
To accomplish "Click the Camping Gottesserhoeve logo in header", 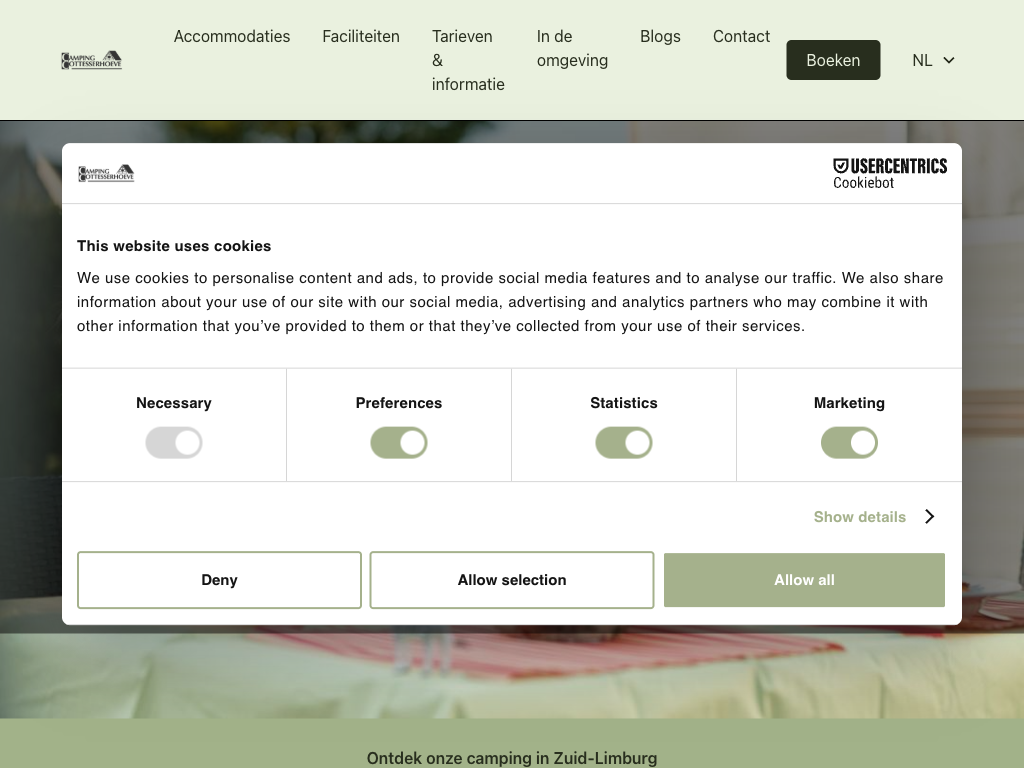I will point(91,60).
